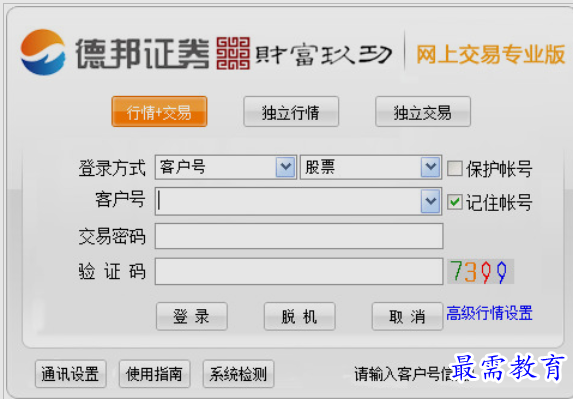Refresh the 7399 captcha image
Image resolution: width=573 pixels, height=399 pixels.
tap(481, 271)
